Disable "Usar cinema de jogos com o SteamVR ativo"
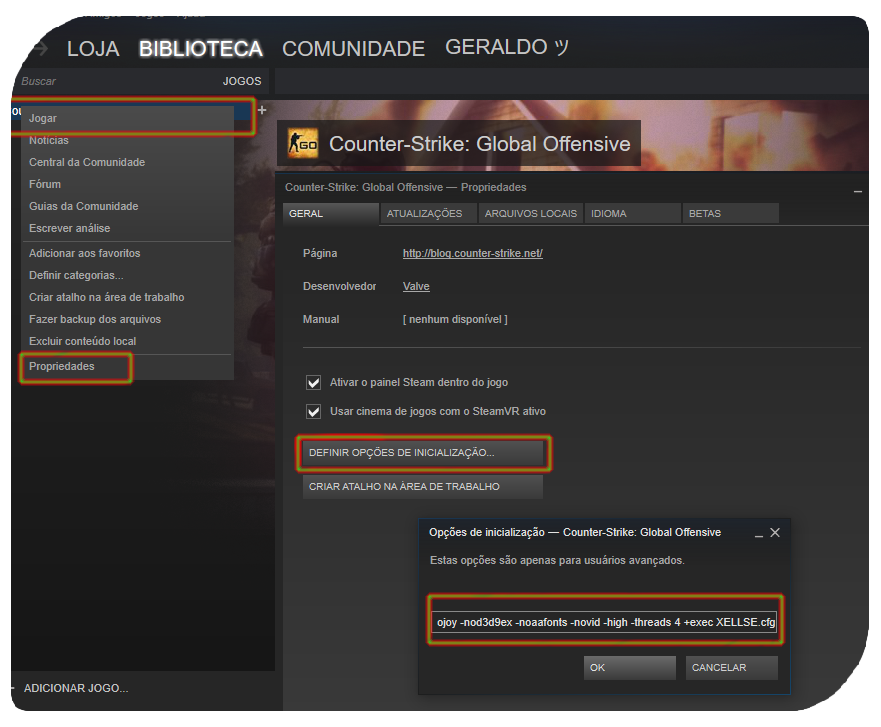Image resolution: width=881 pixels, height=727 pixels. (x=313, y=411)
